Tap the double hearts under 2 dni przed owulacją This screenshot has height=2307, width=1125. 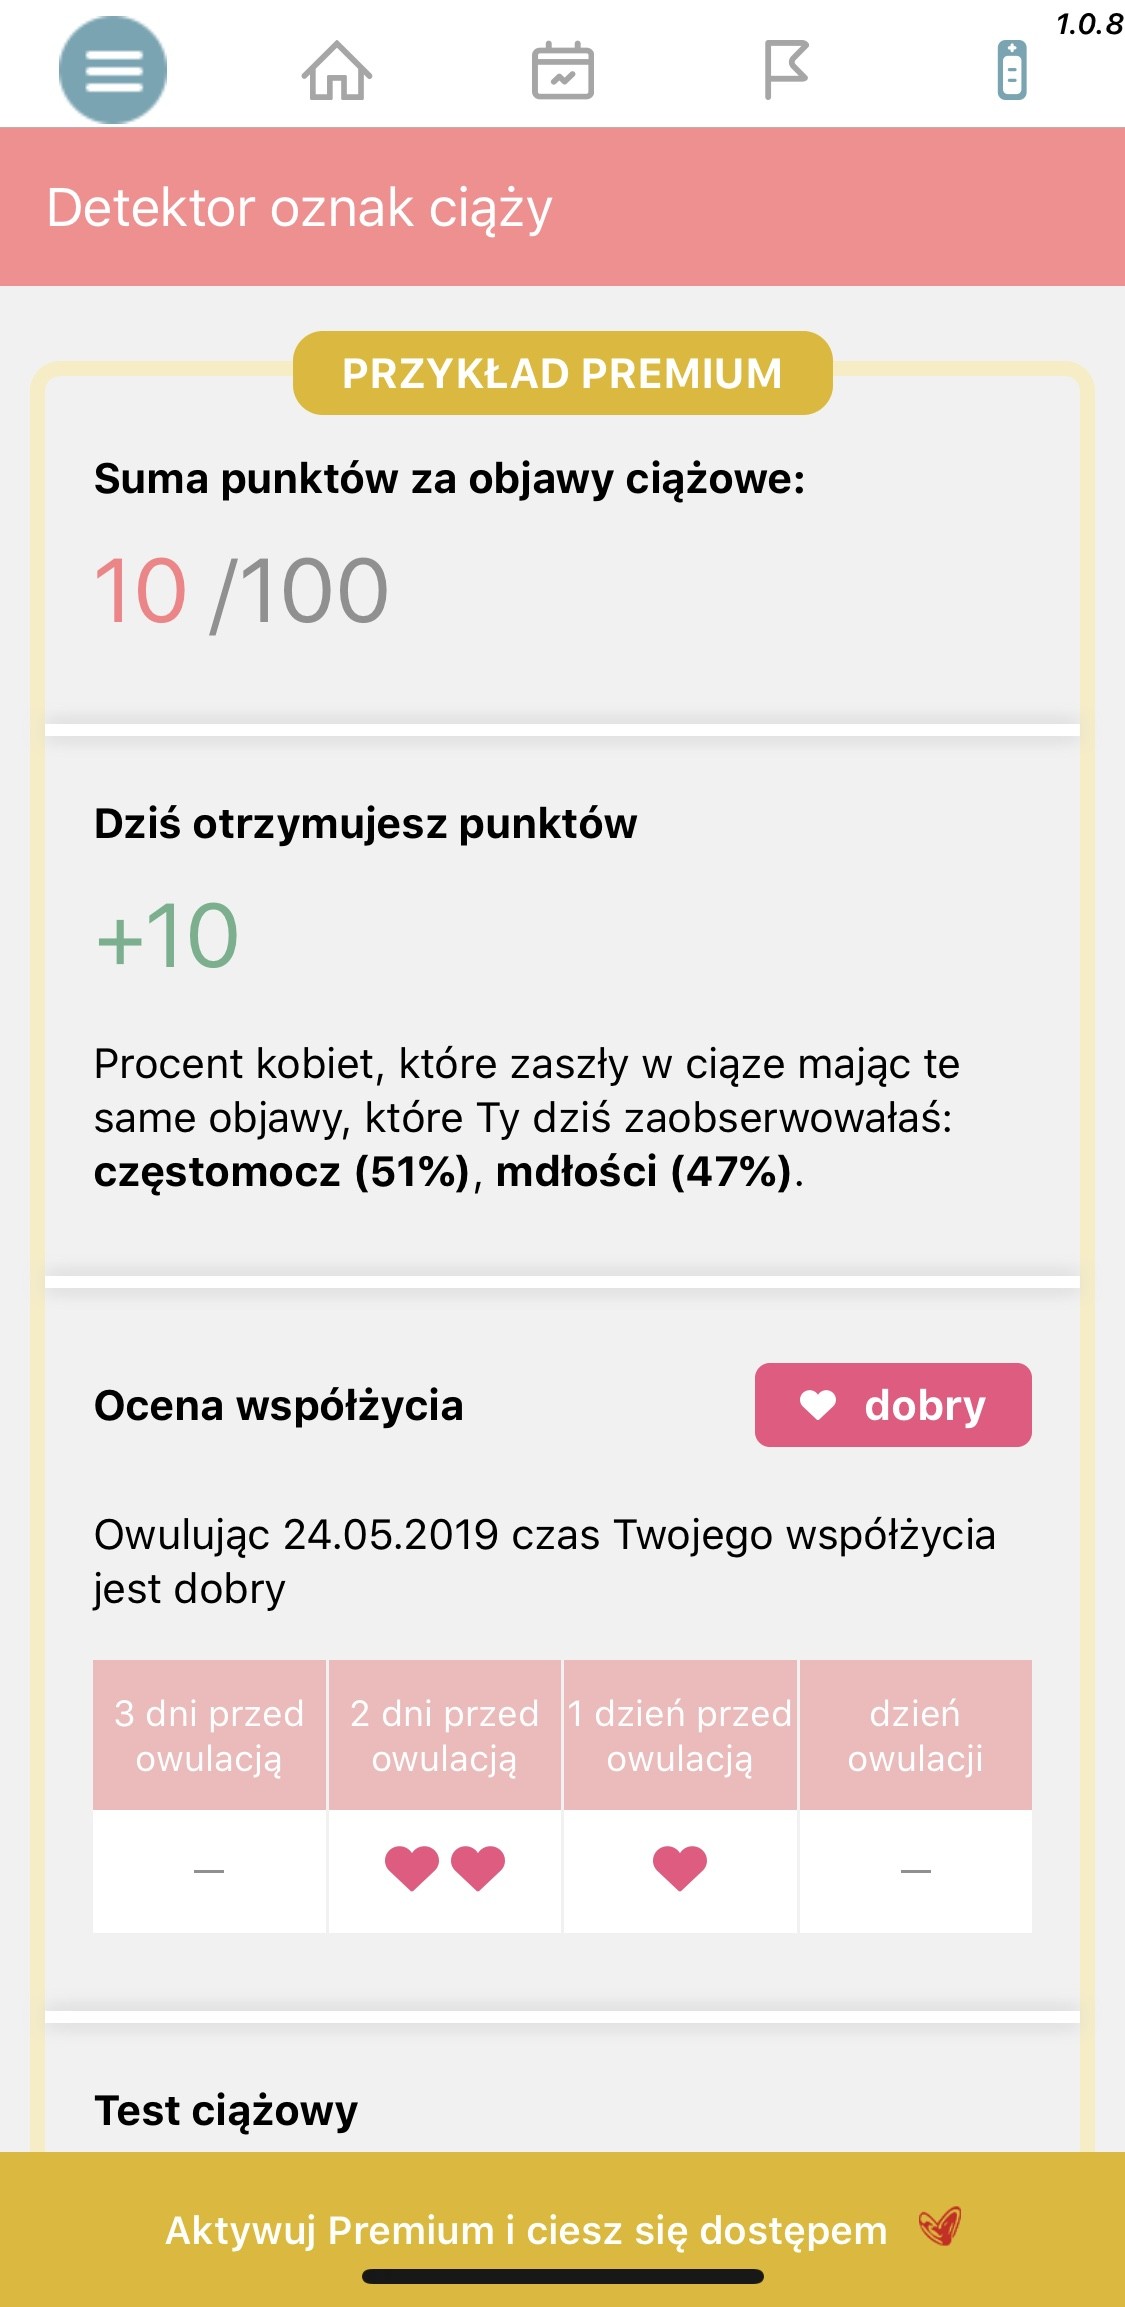(445, 1868)
